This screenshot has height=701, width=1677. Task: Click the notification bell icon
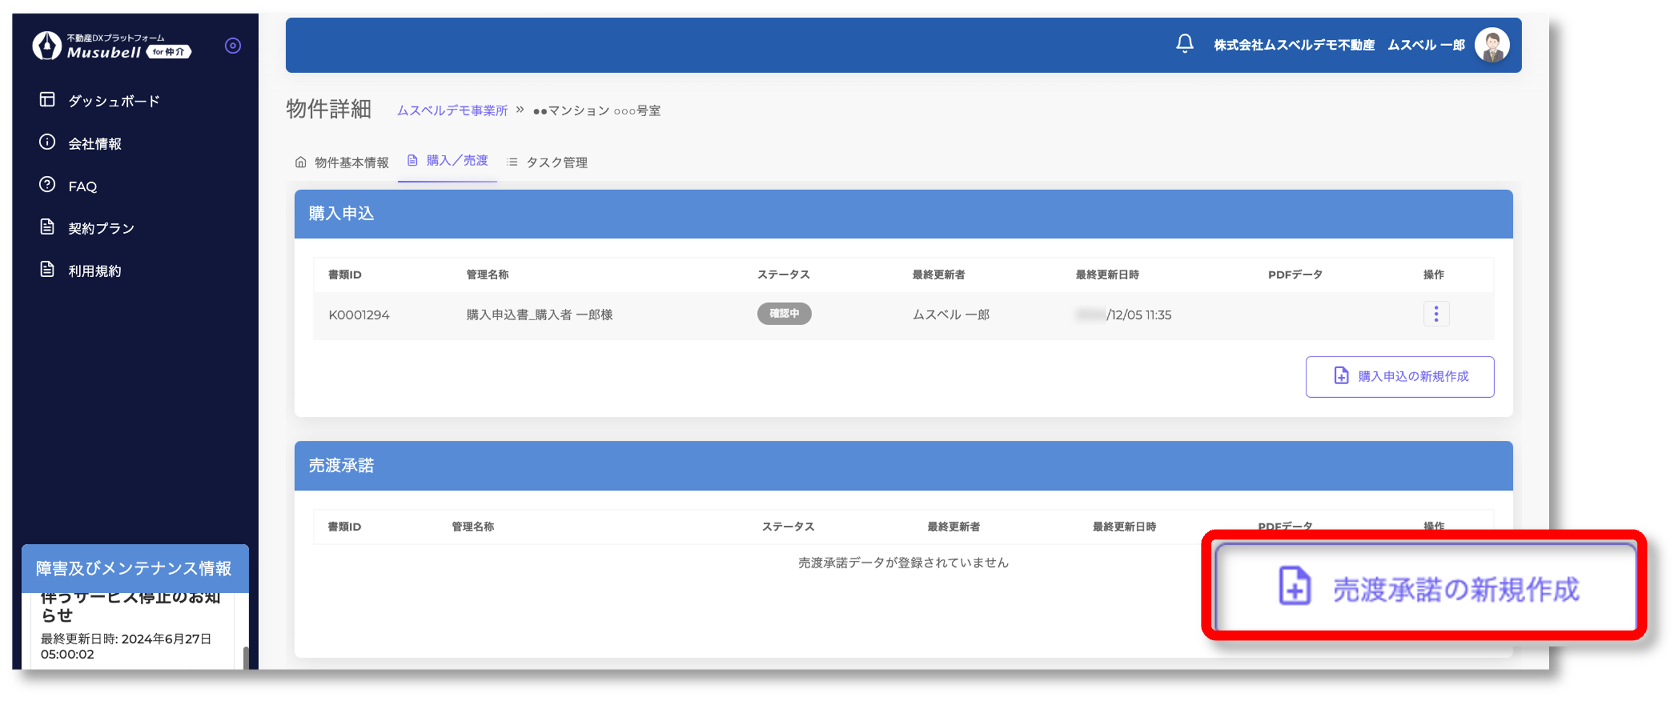pos(1184,44)
